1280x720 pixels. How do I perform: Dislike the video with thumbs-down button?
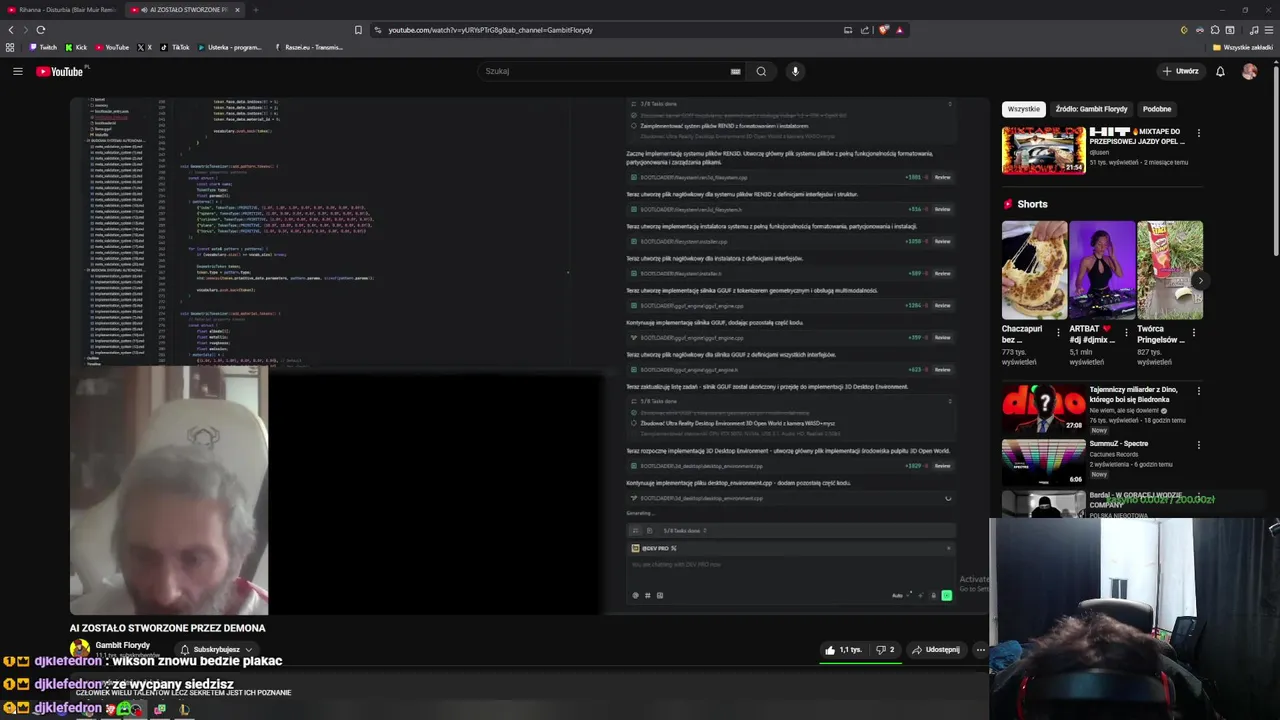coord(885,650)
